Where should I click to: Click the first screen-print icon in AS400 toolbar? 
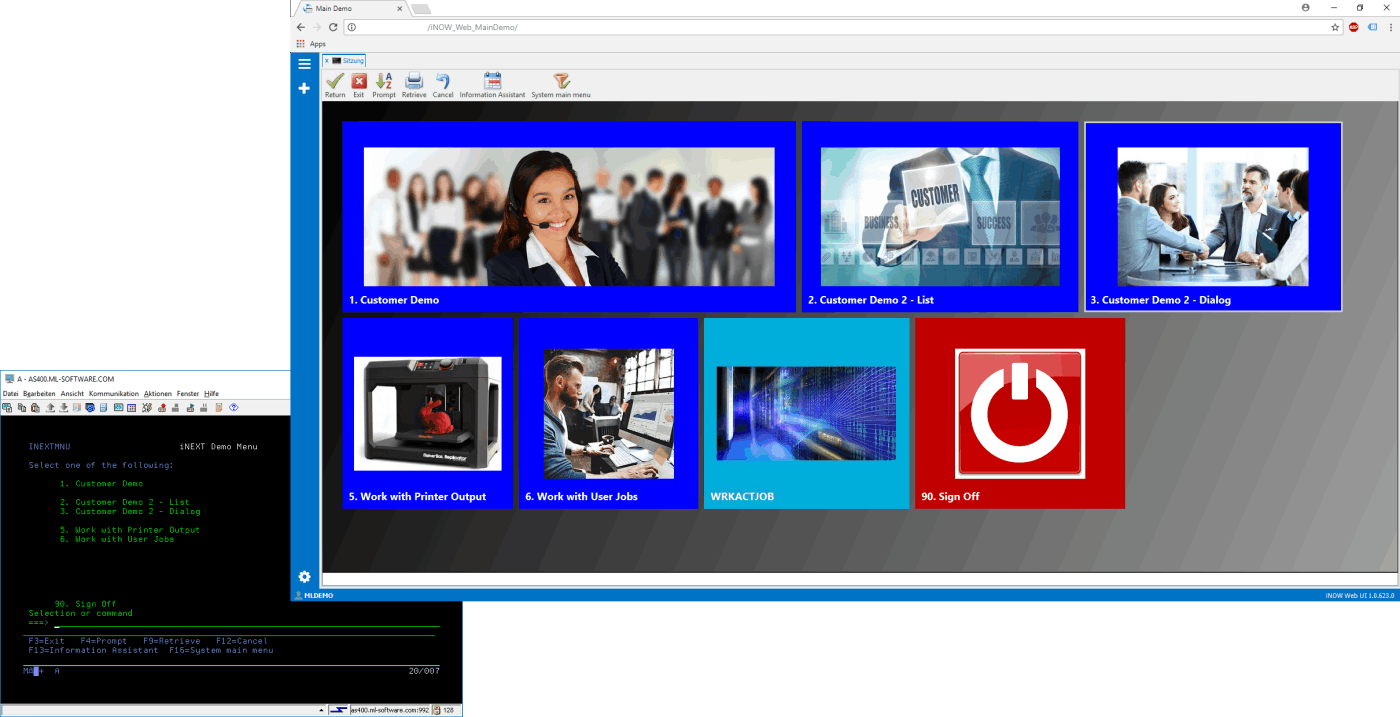pyautogui.click(x=7, y=407)
